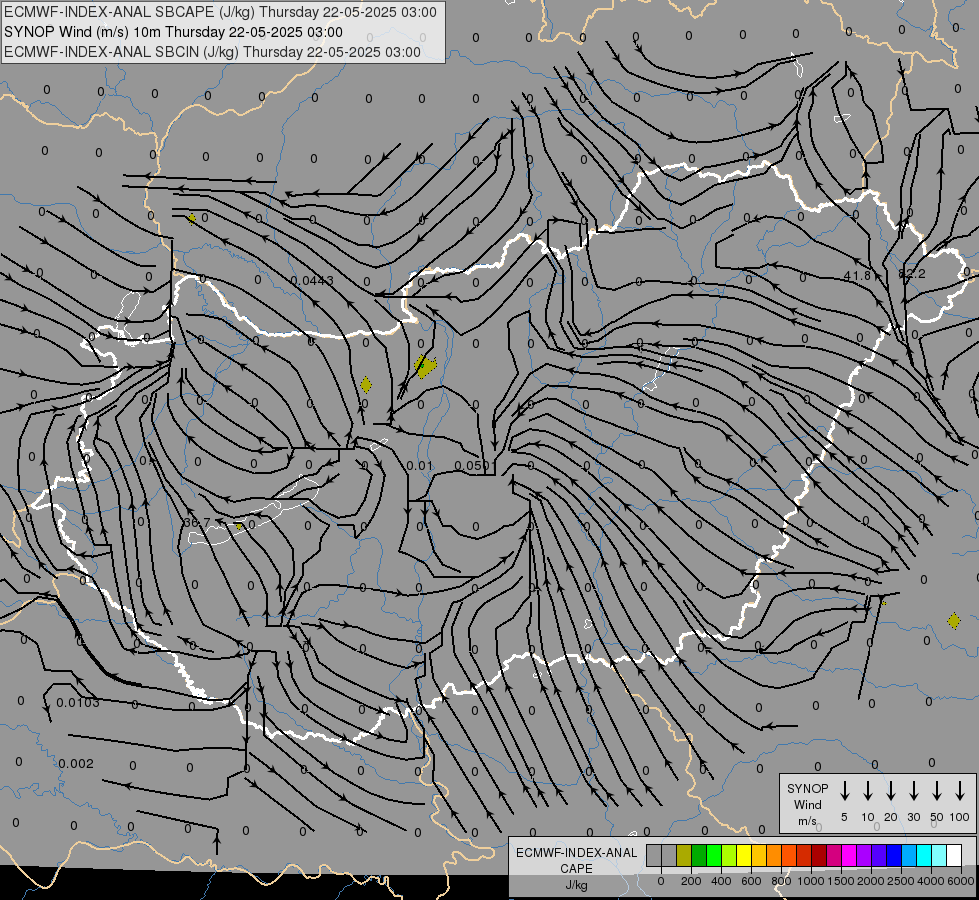The image size is (979, 900).
Task: Click the irregular olive CAPE patch with green dot
Action: click(425, 366)
